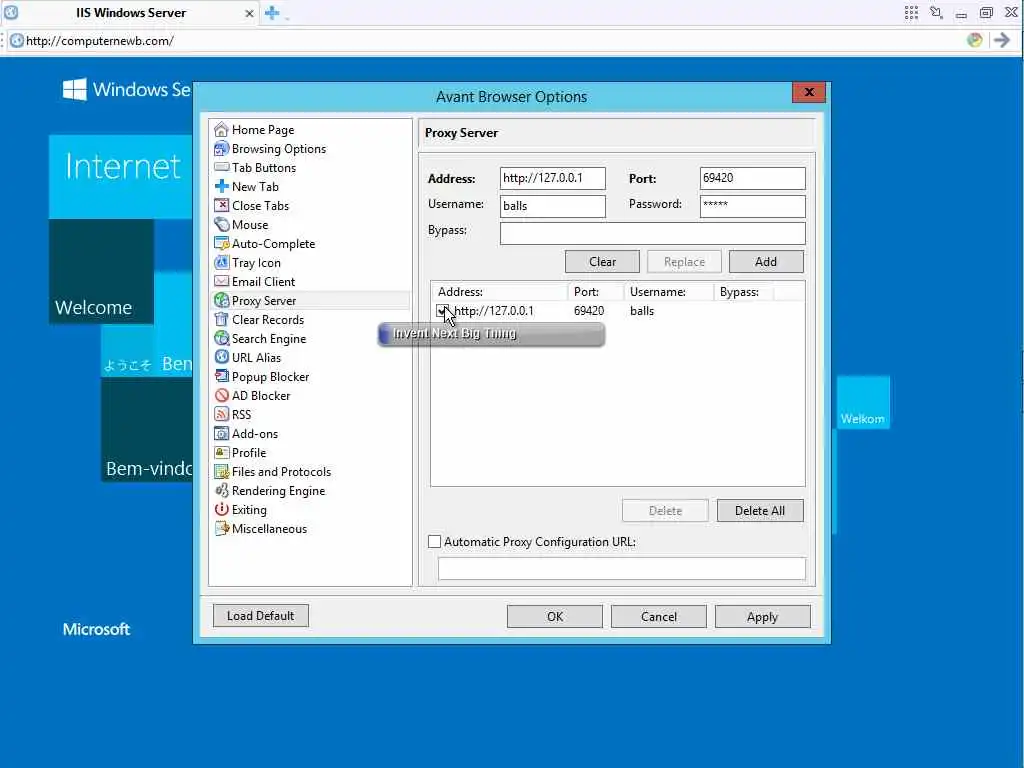Click the Welkom tile on IIS page

pyautogui.click(x=863, y=402)
